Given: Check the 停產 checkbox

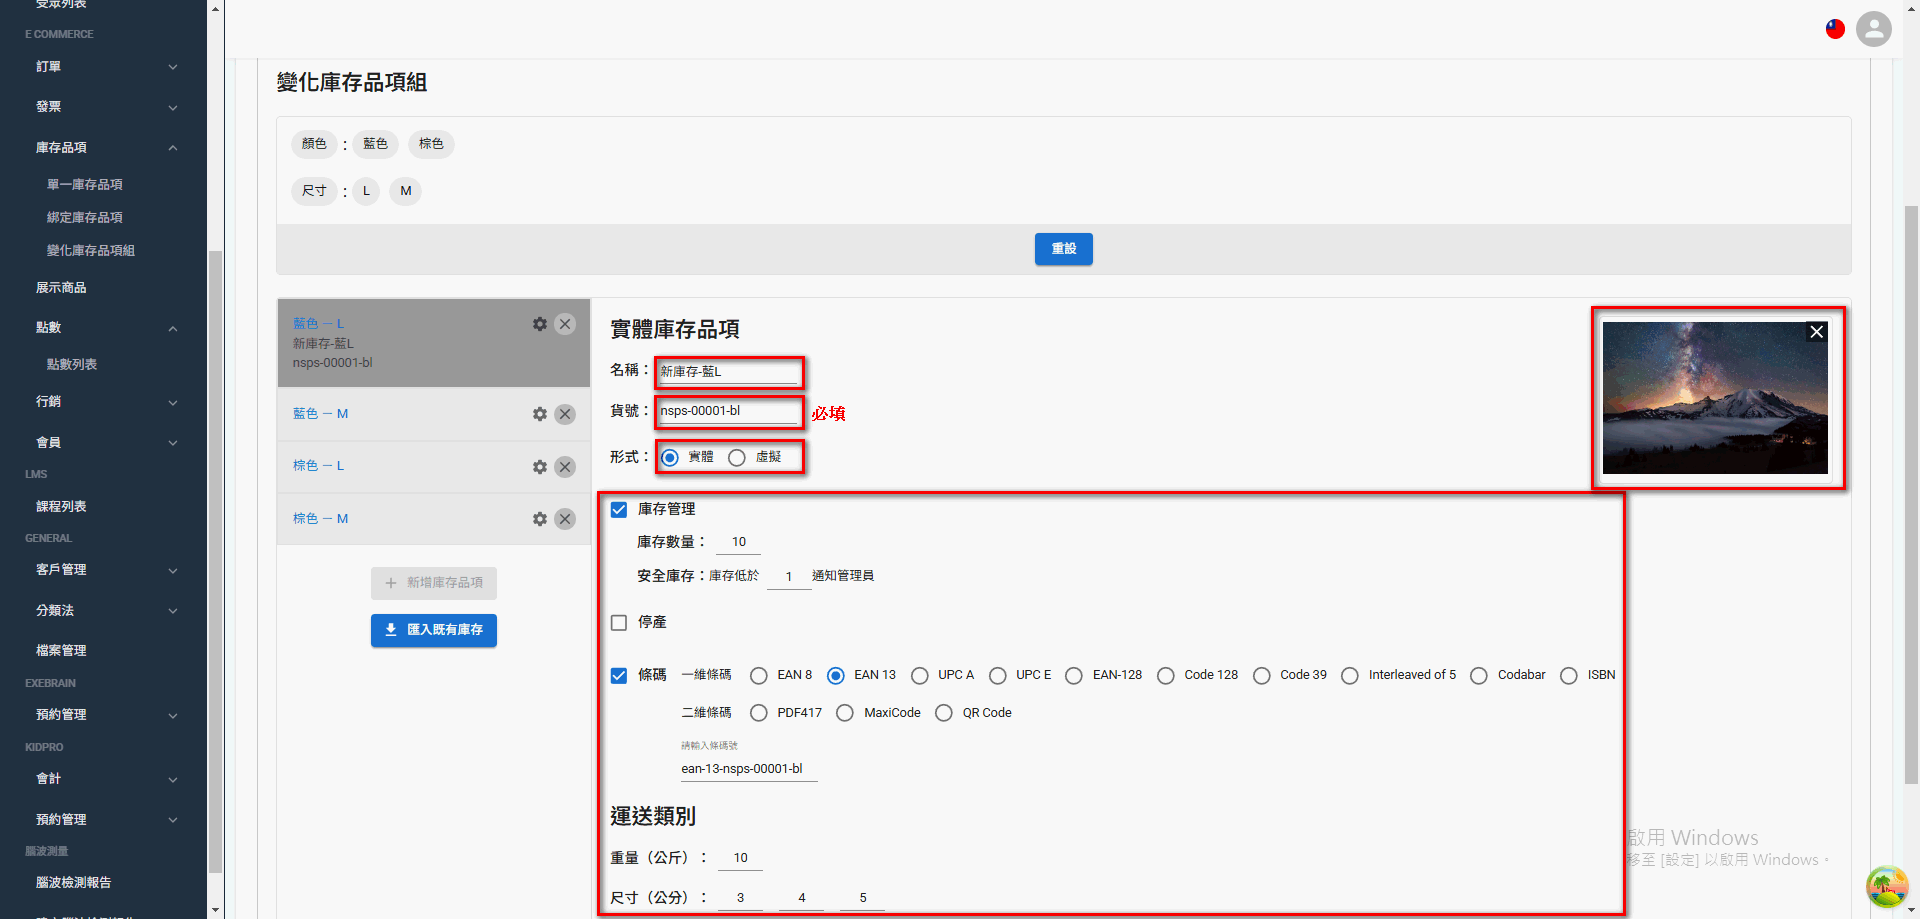Looking at the screenshot, I should pos(619,623).
